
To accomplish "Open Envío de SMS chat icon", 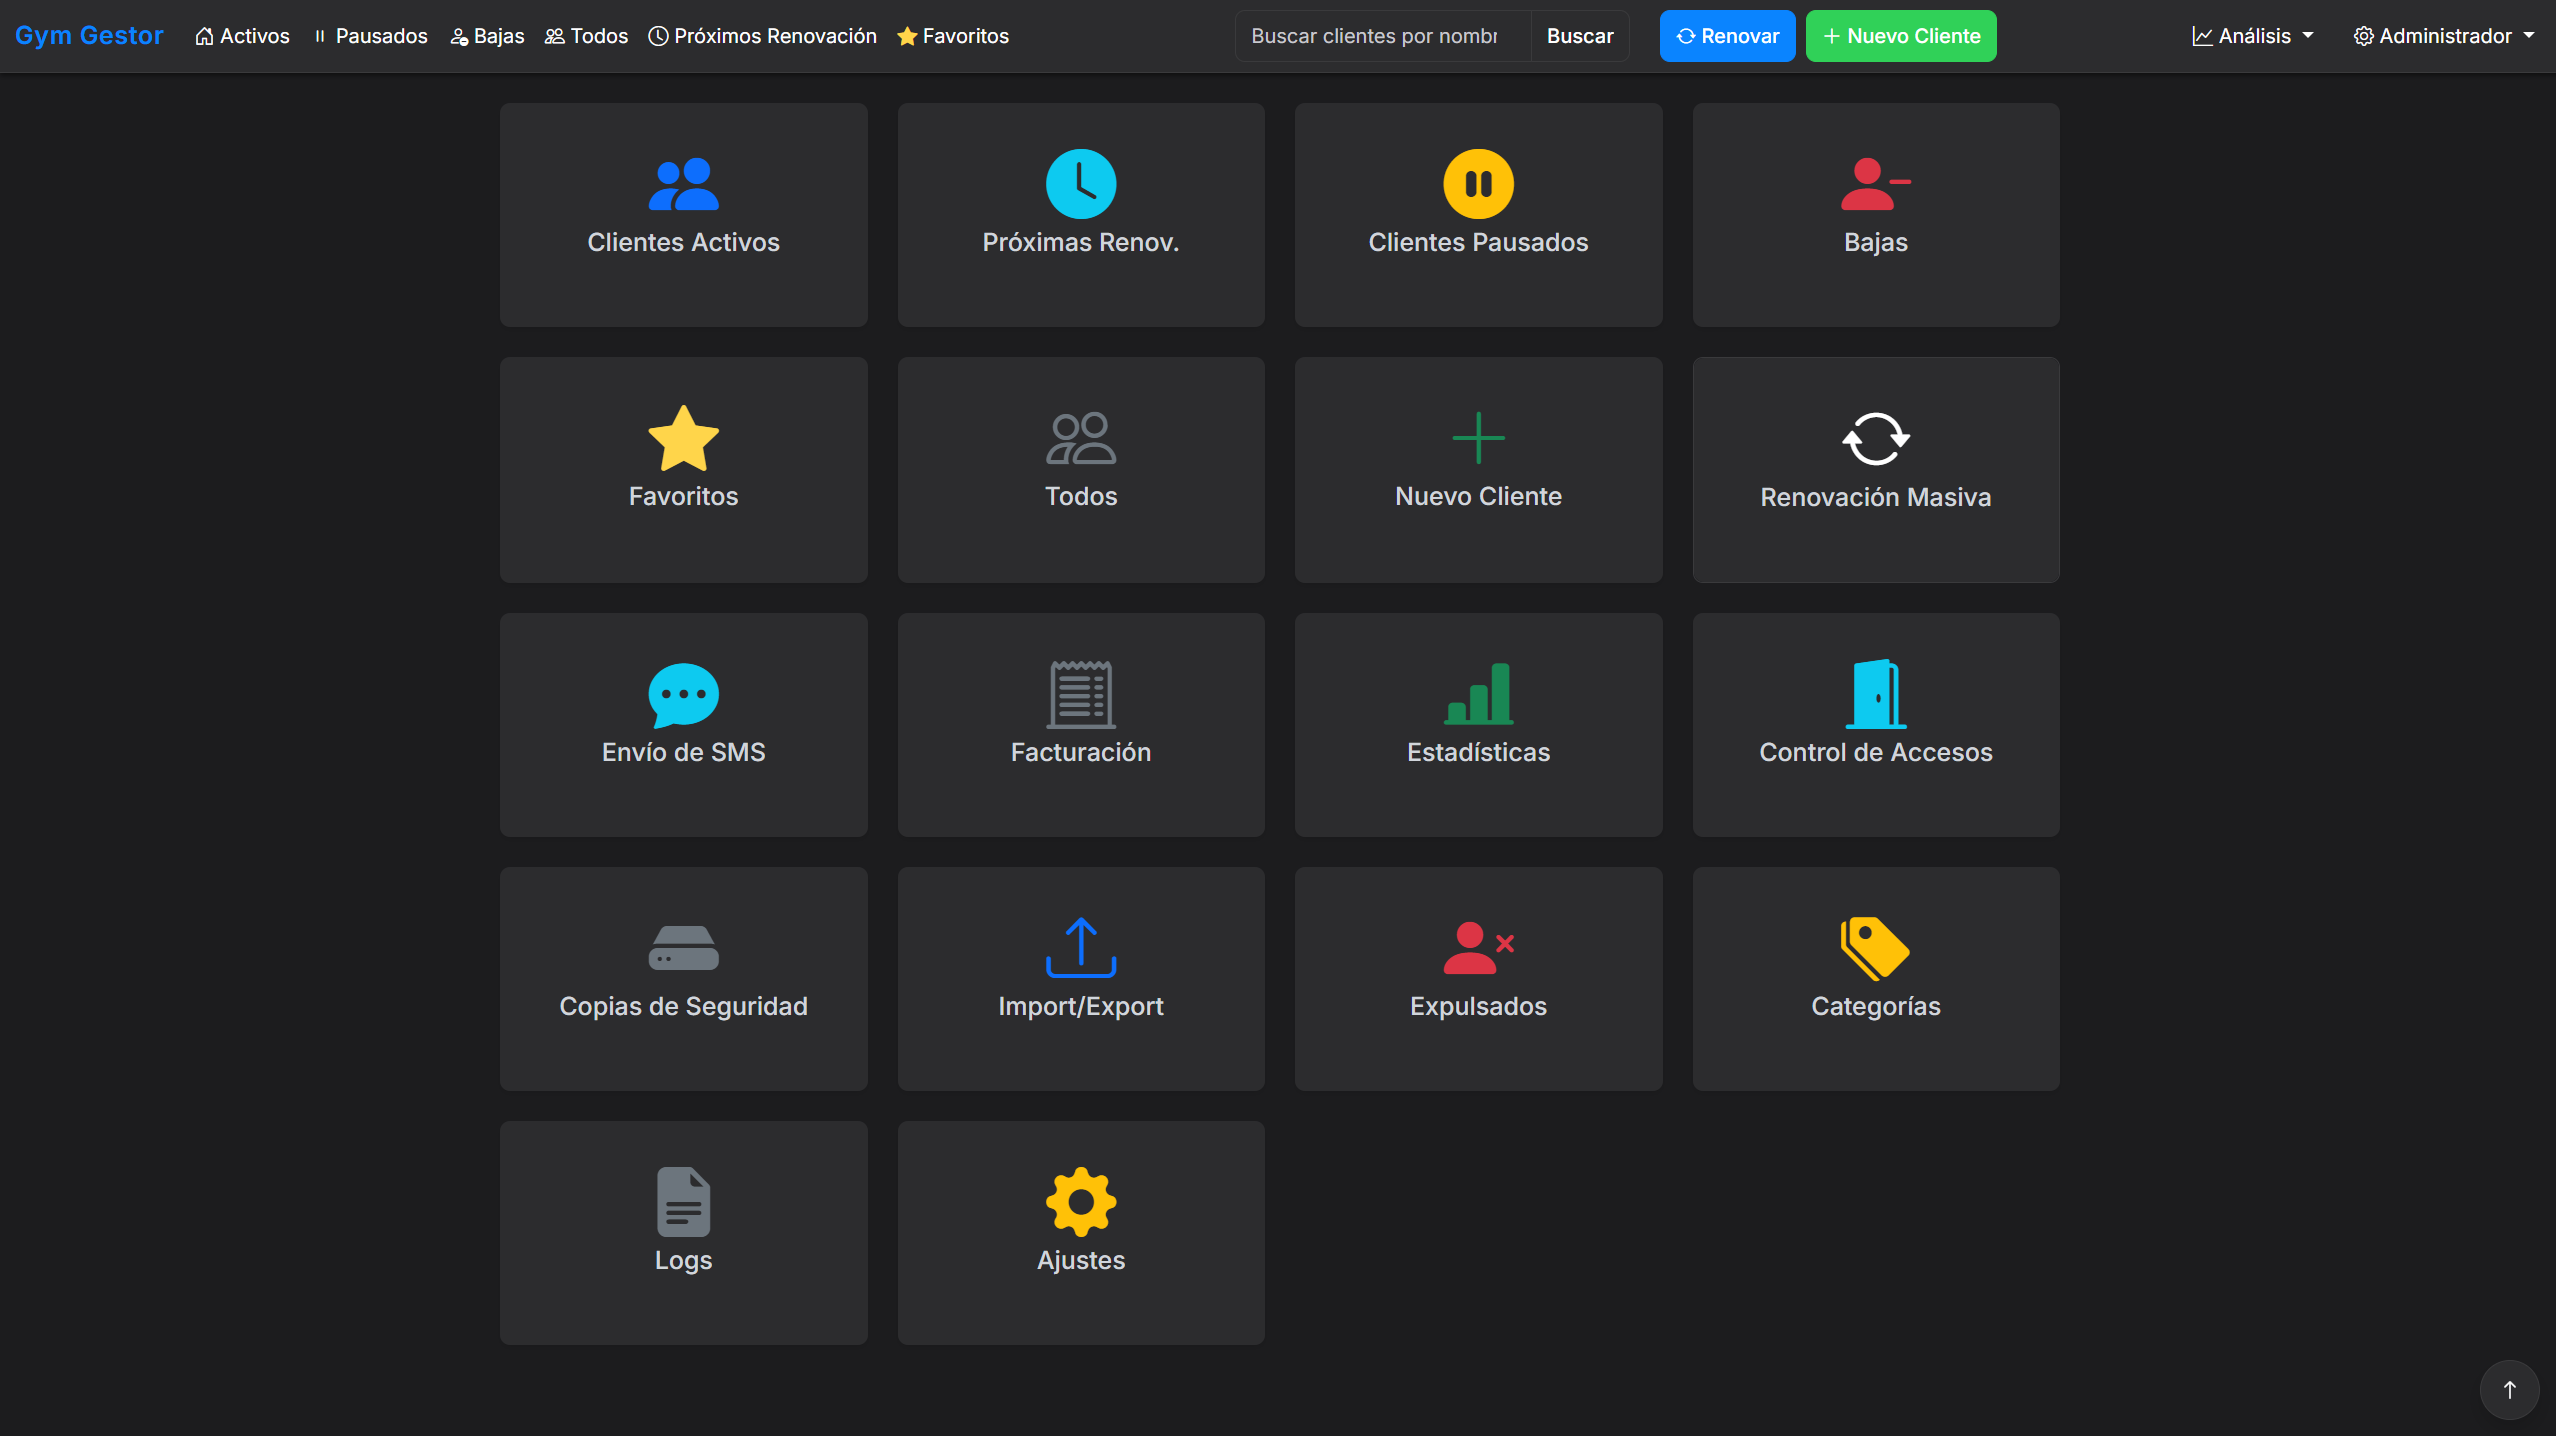I will (x=683, y=693).
